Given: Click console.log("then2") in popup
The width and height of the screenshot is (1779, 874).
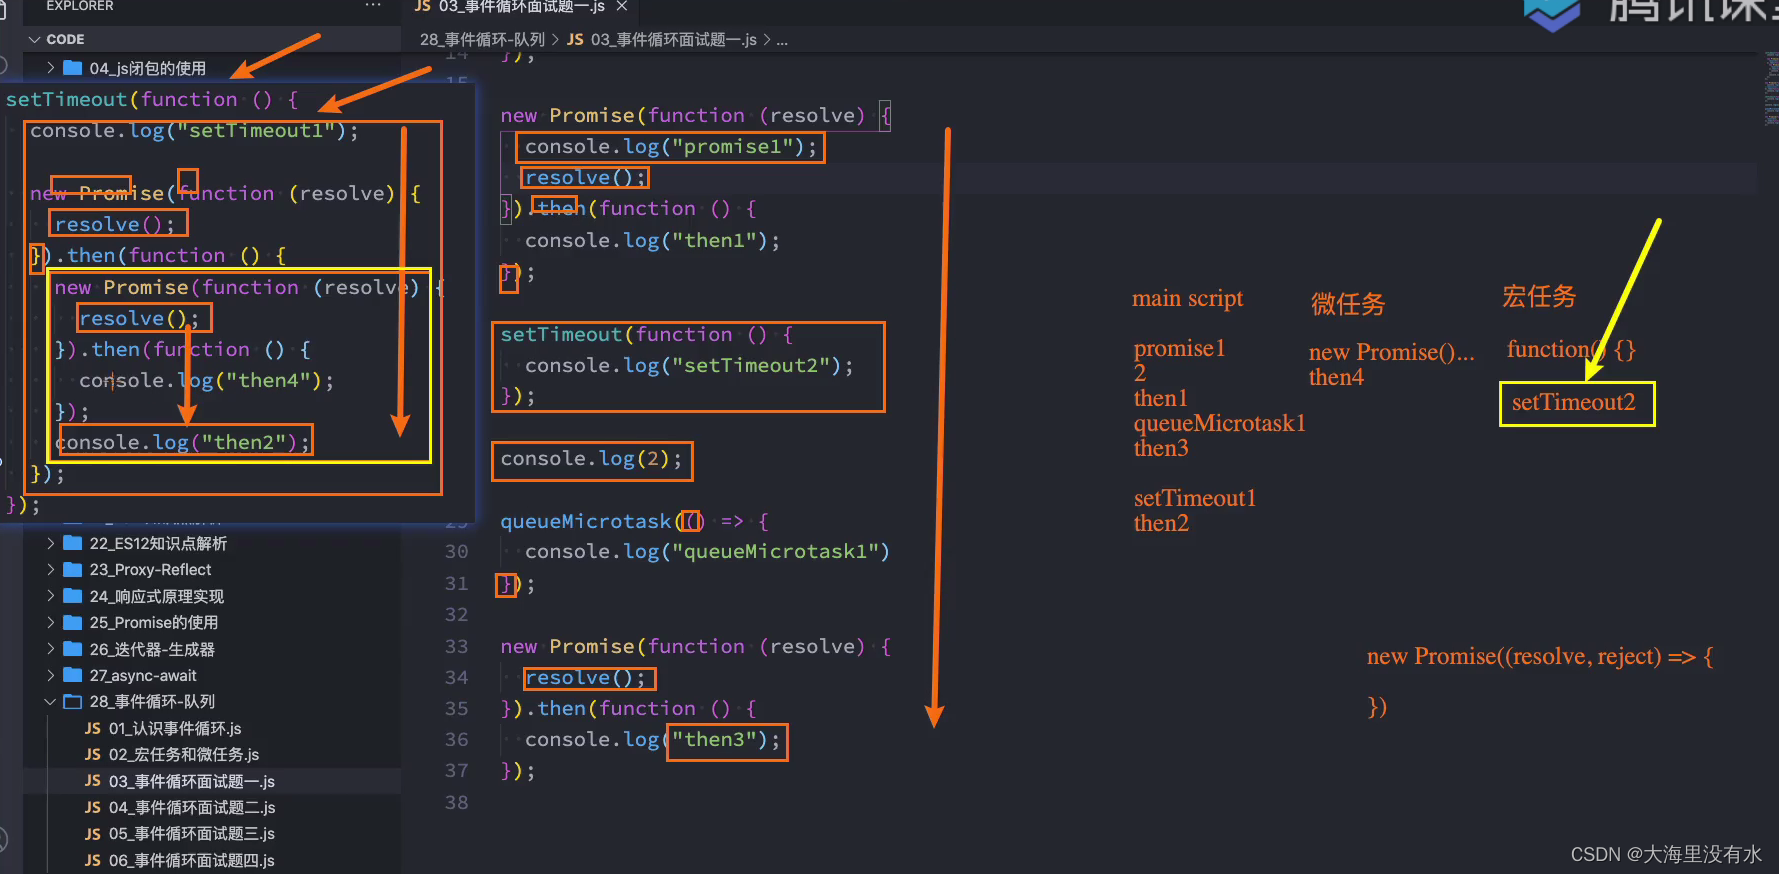Looking at the screenshot, I should [182, 442].
